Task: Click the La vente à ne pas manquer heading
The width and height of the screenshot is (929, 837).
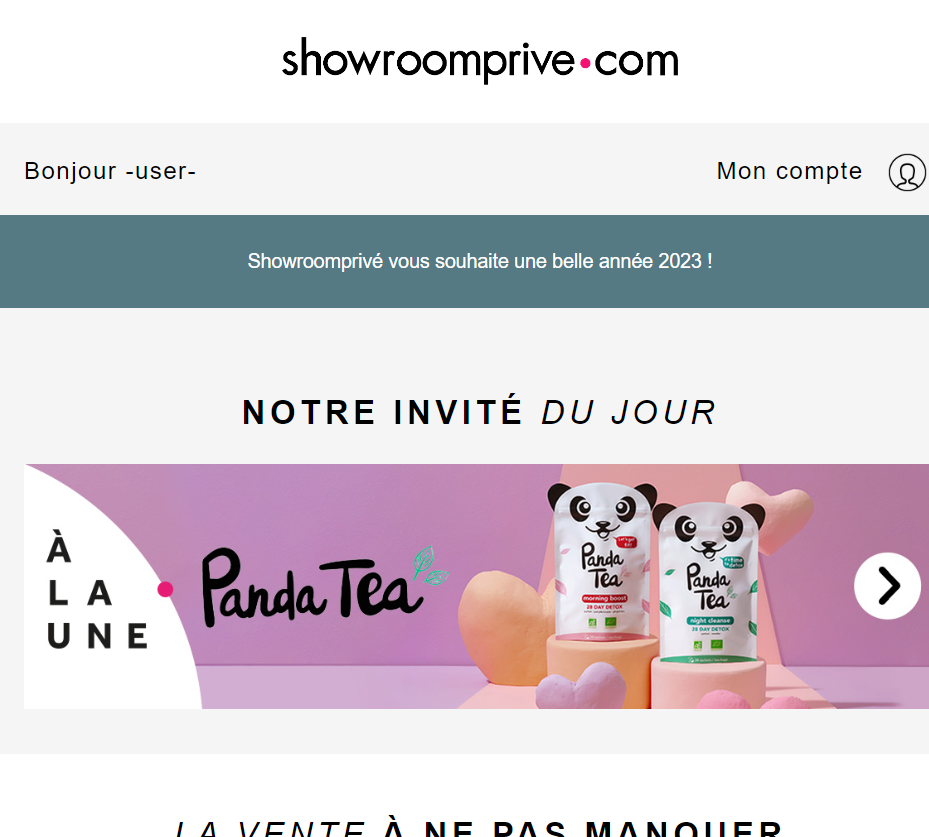Action: pos(479,828)
